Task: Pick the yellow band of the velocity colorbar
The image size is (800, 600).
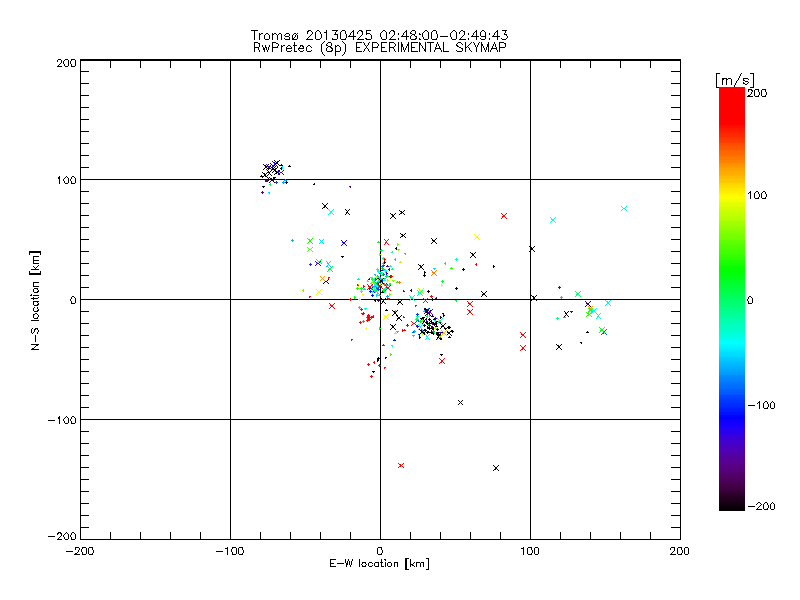Action: 732,195
